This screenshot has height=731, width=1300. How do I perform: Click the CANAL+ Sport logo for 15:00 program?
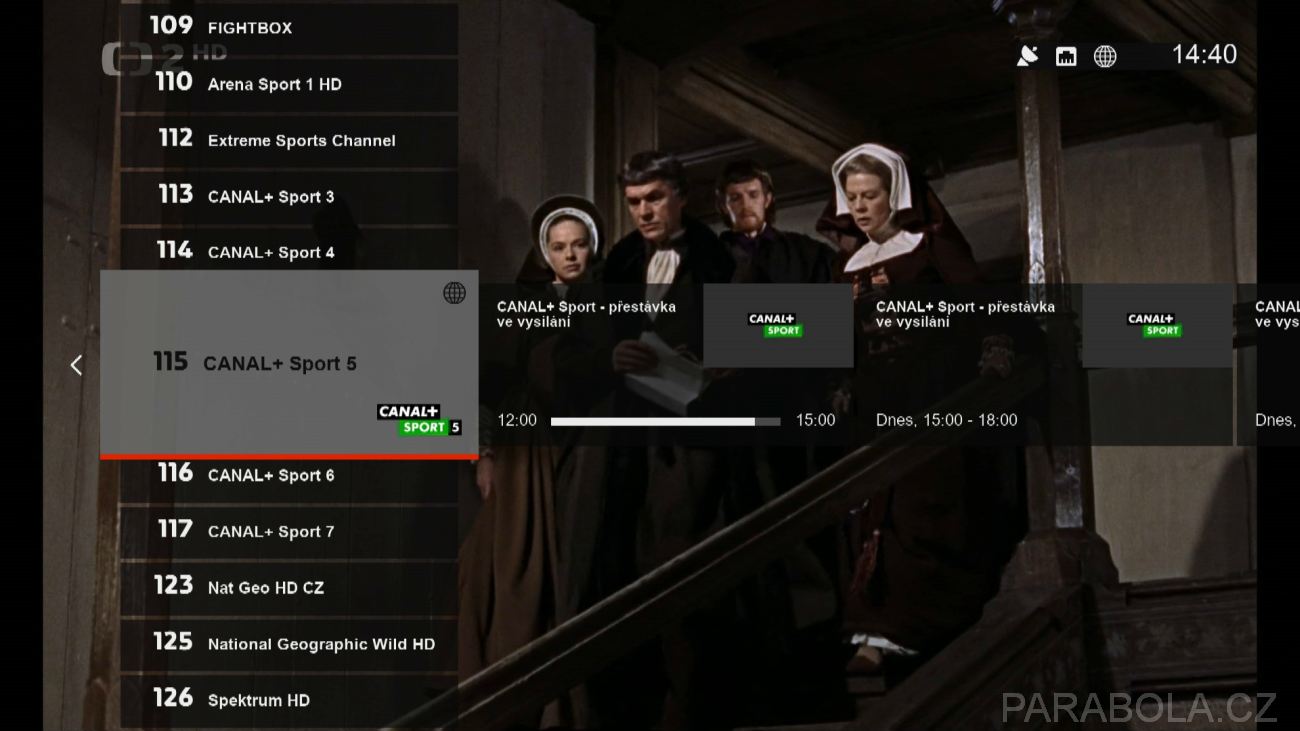pos(1157,325)
